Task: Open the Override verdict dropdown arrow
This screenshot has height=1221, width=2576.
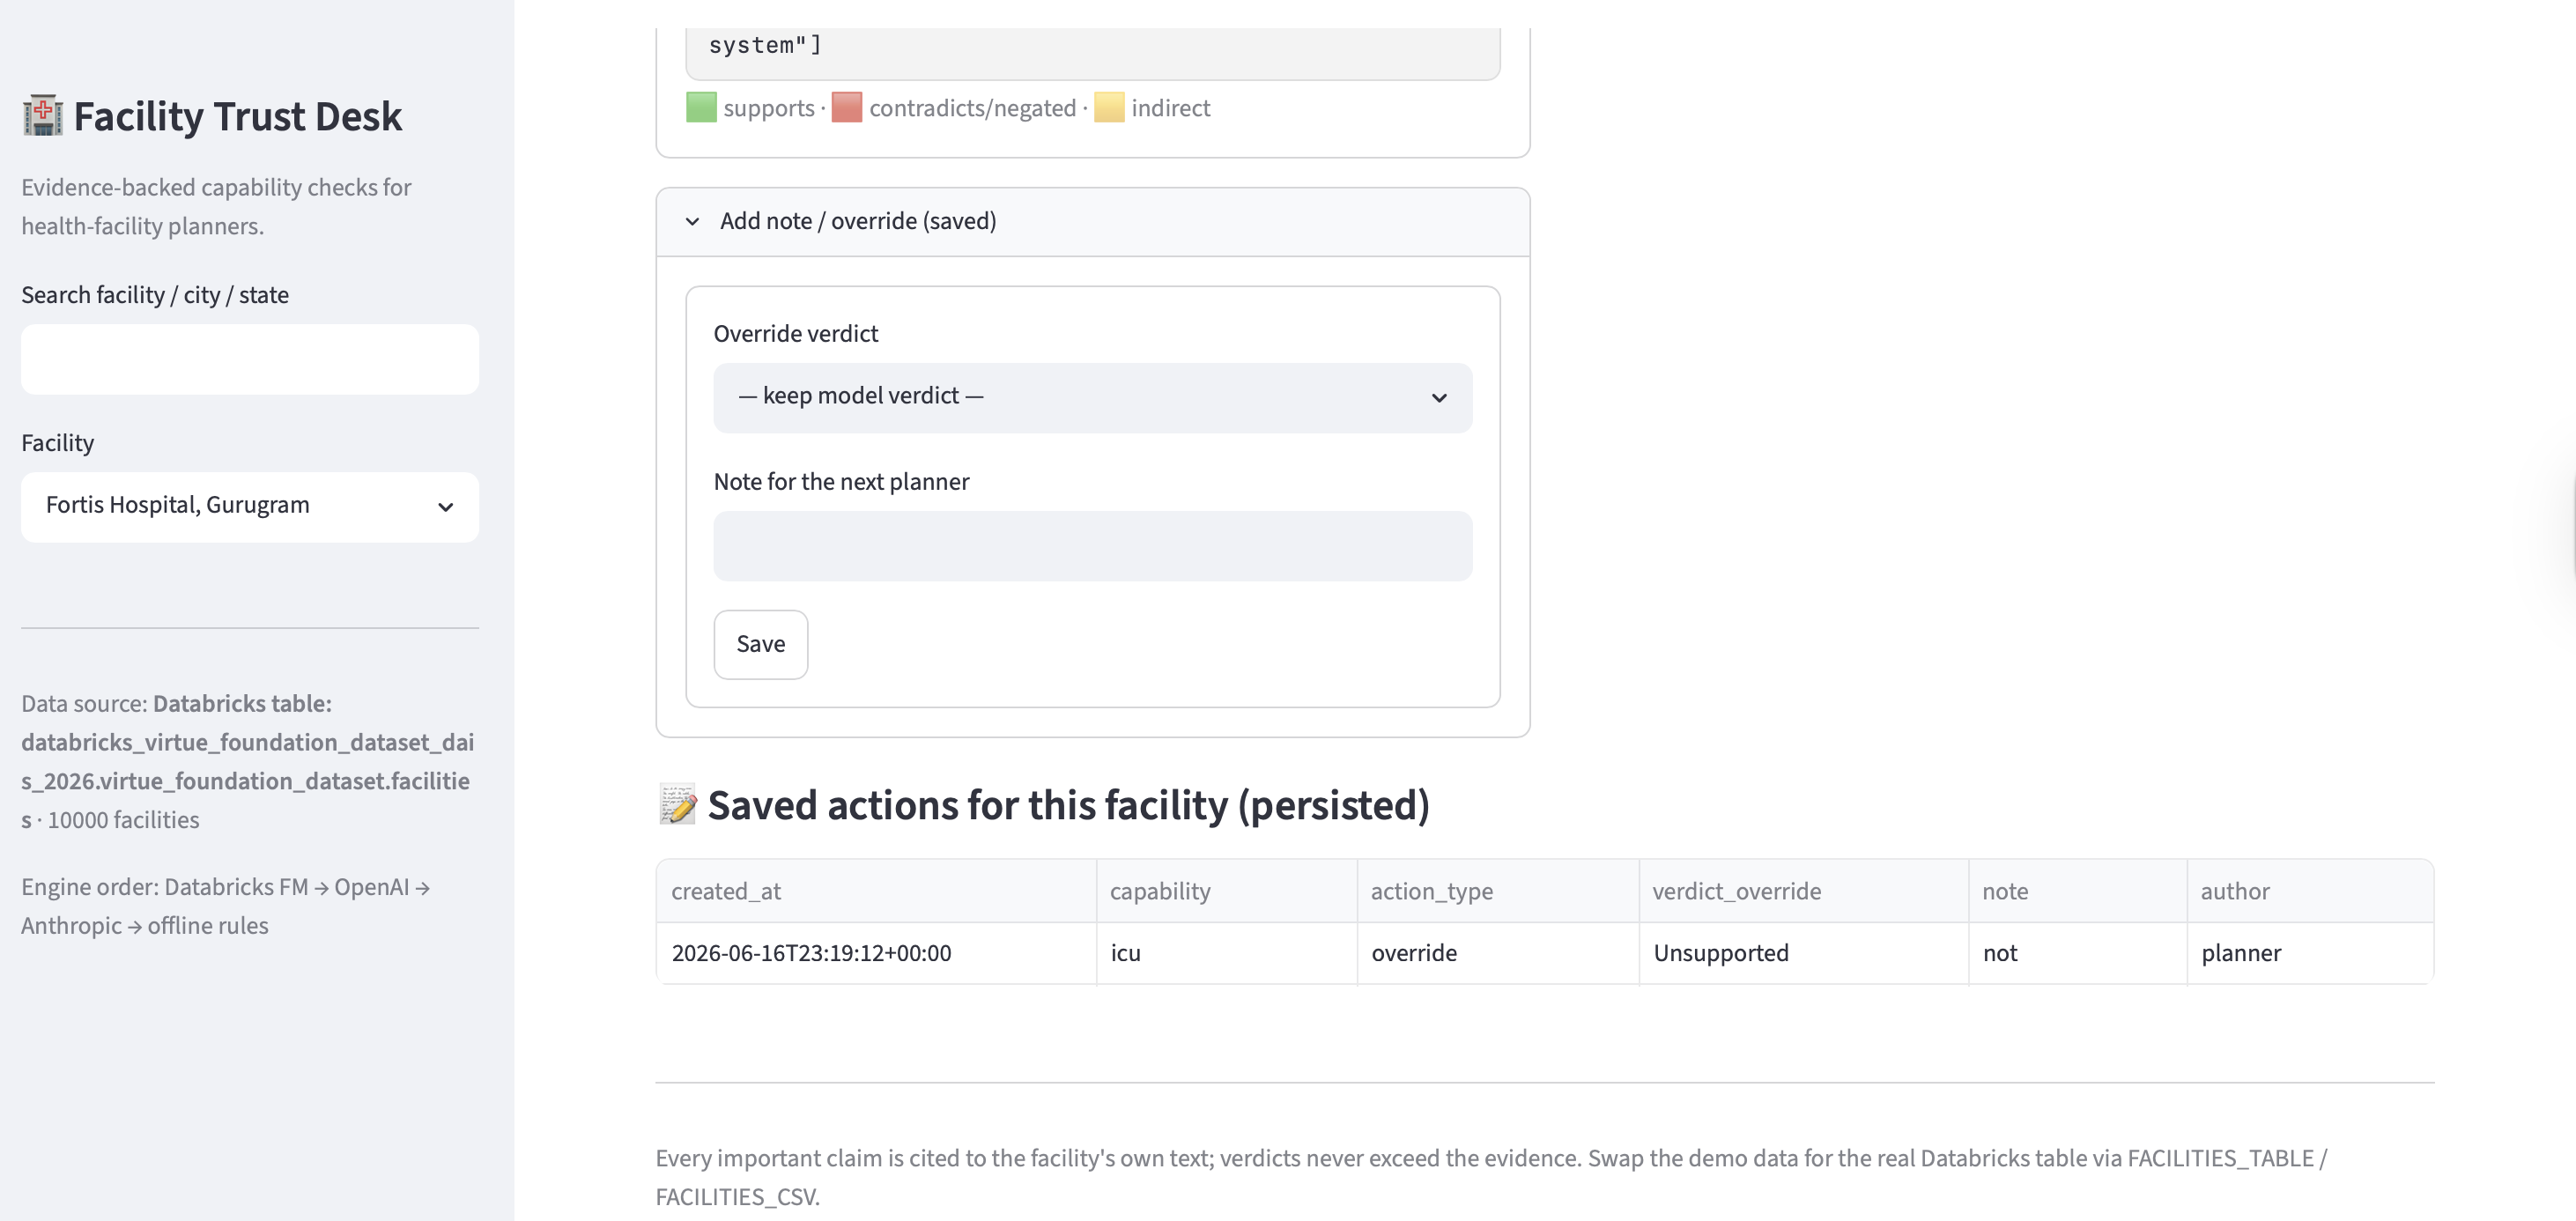Action: 1439,398
